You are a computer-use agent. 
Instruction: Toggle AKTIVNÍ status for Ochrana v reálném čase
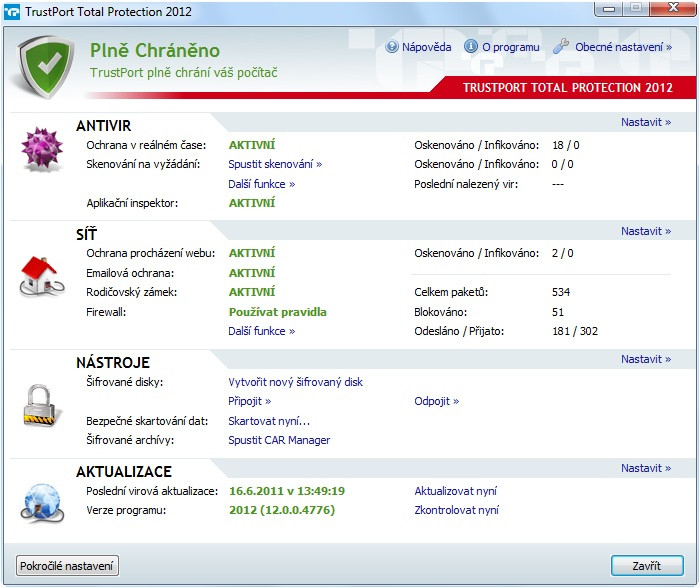(x=252, y=145)
